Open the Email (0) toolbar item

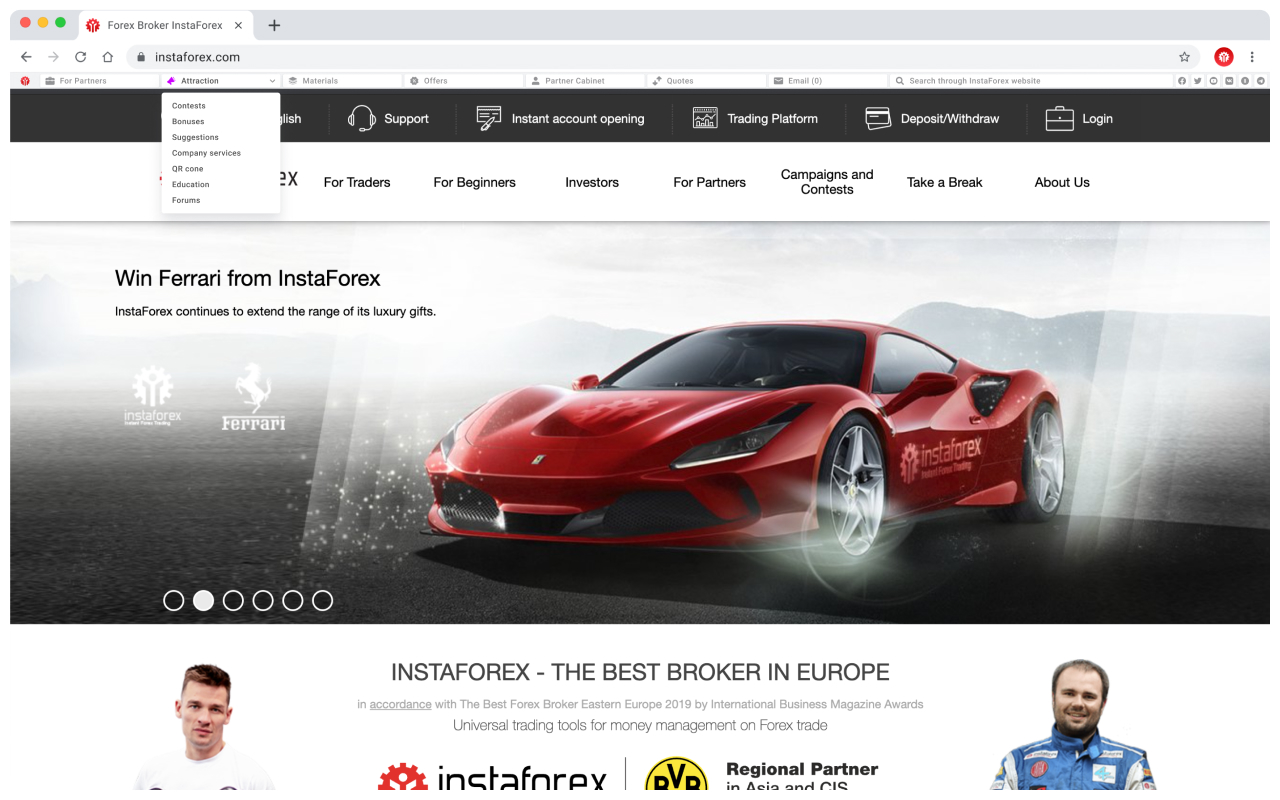pyautogui.click(x=829, y=80)
